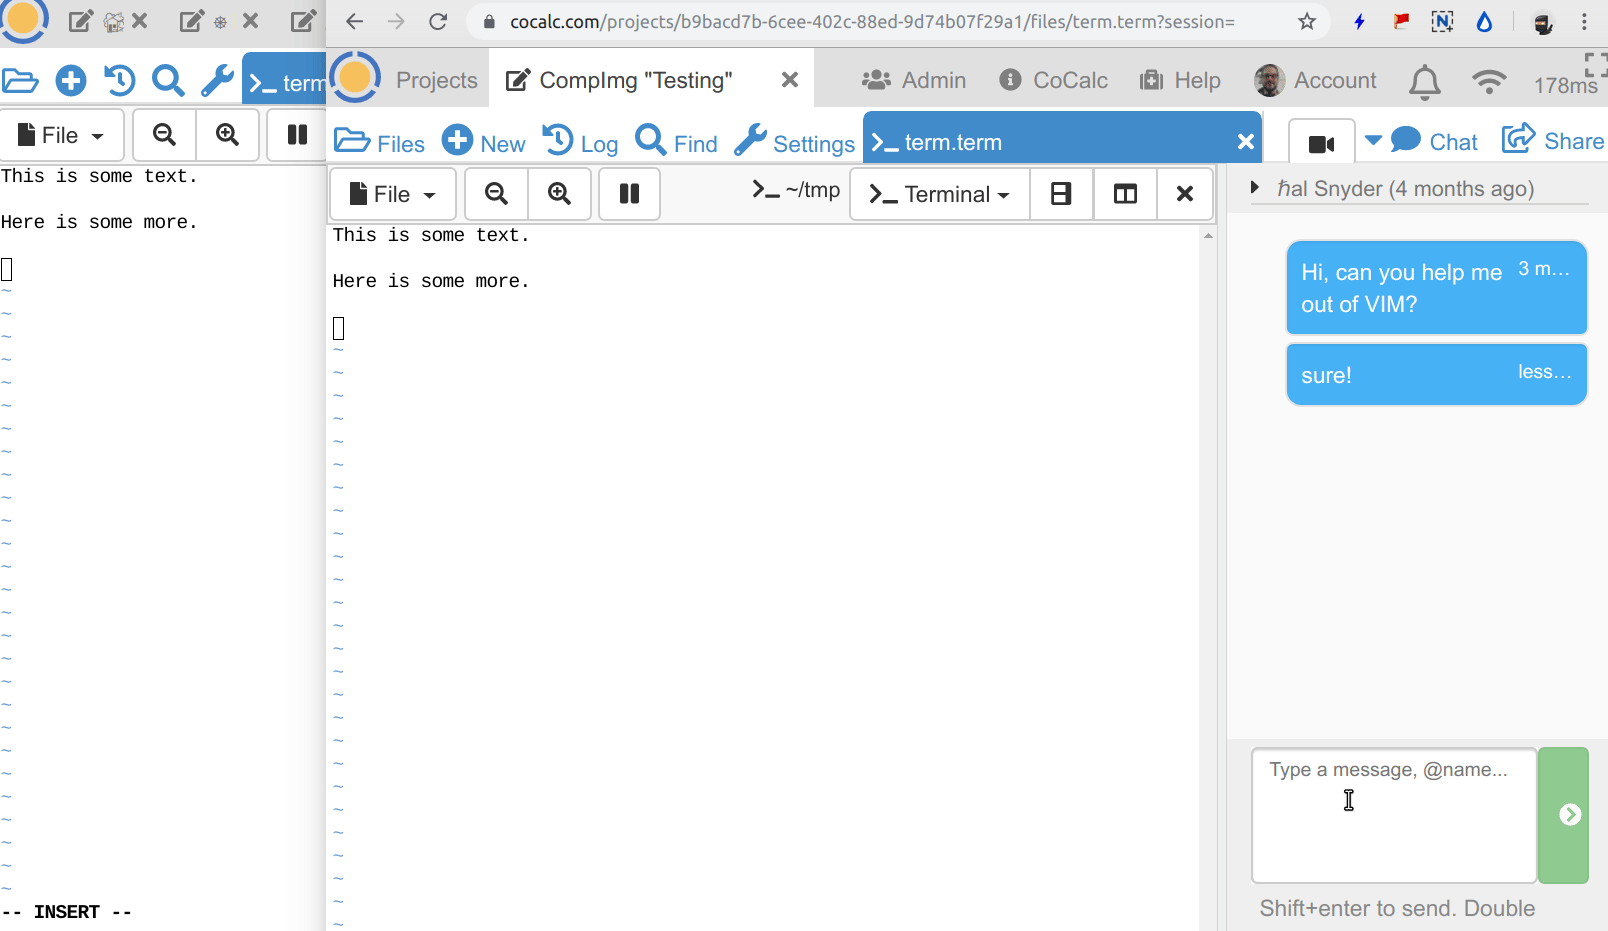This screenshot has width=1608, height=931.
Task: Open the Terminal frame type dropdown
Action: pos(940,194)
